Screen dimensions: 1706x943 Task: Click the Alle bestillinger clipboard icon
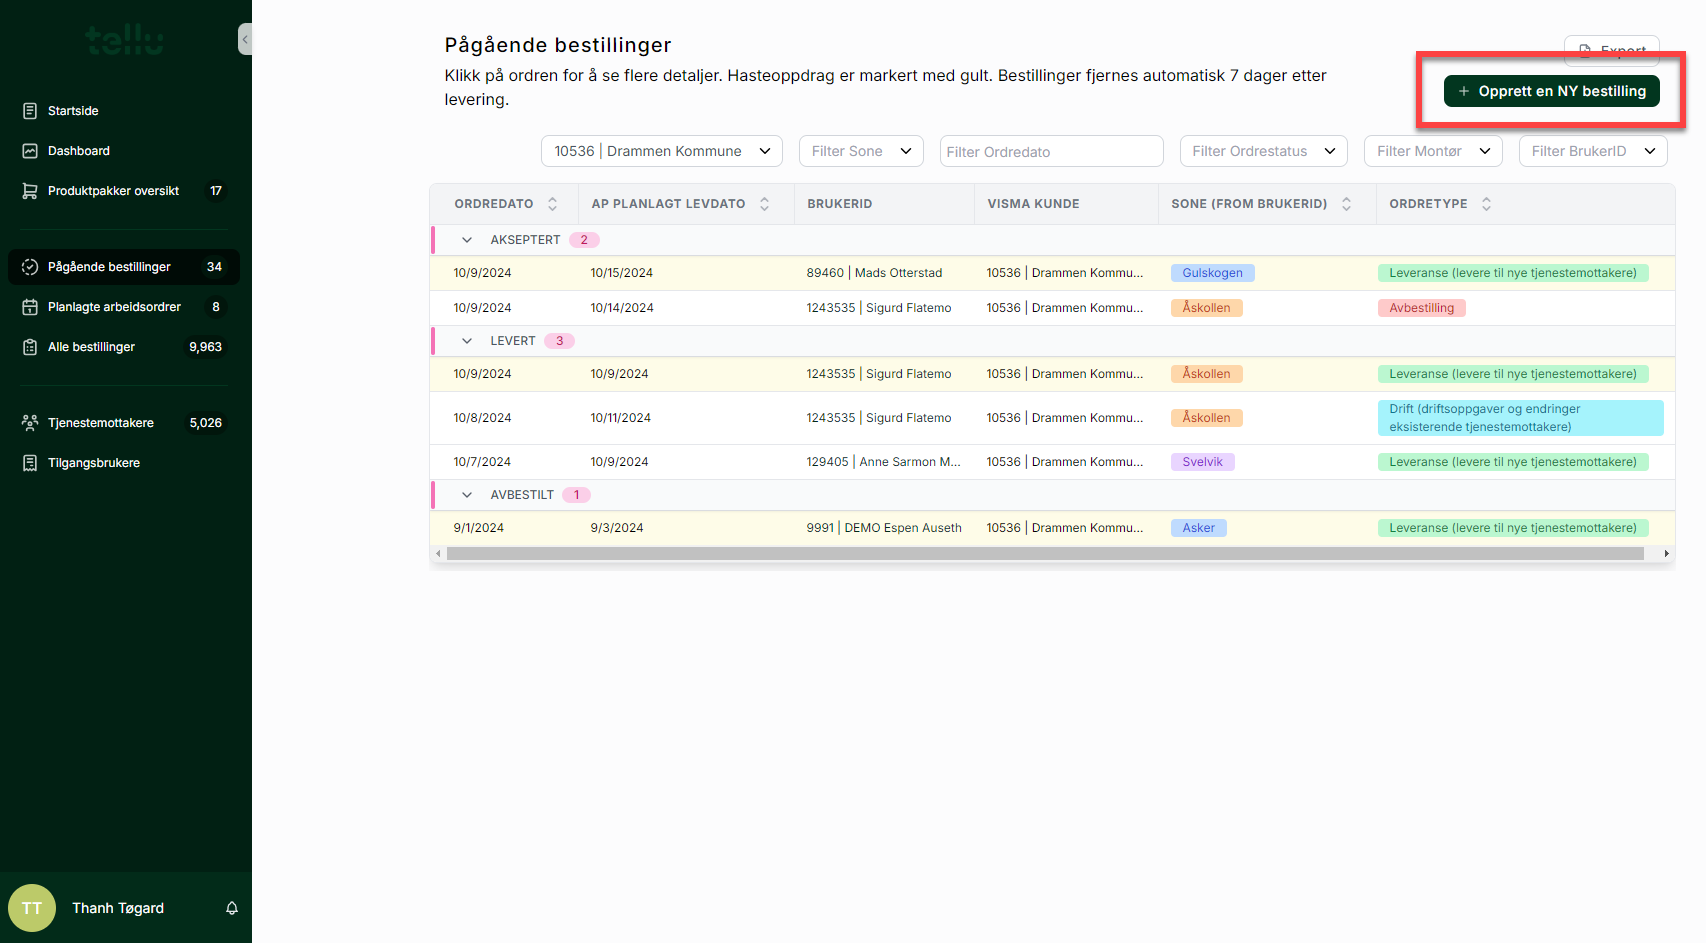click(30, 347)
